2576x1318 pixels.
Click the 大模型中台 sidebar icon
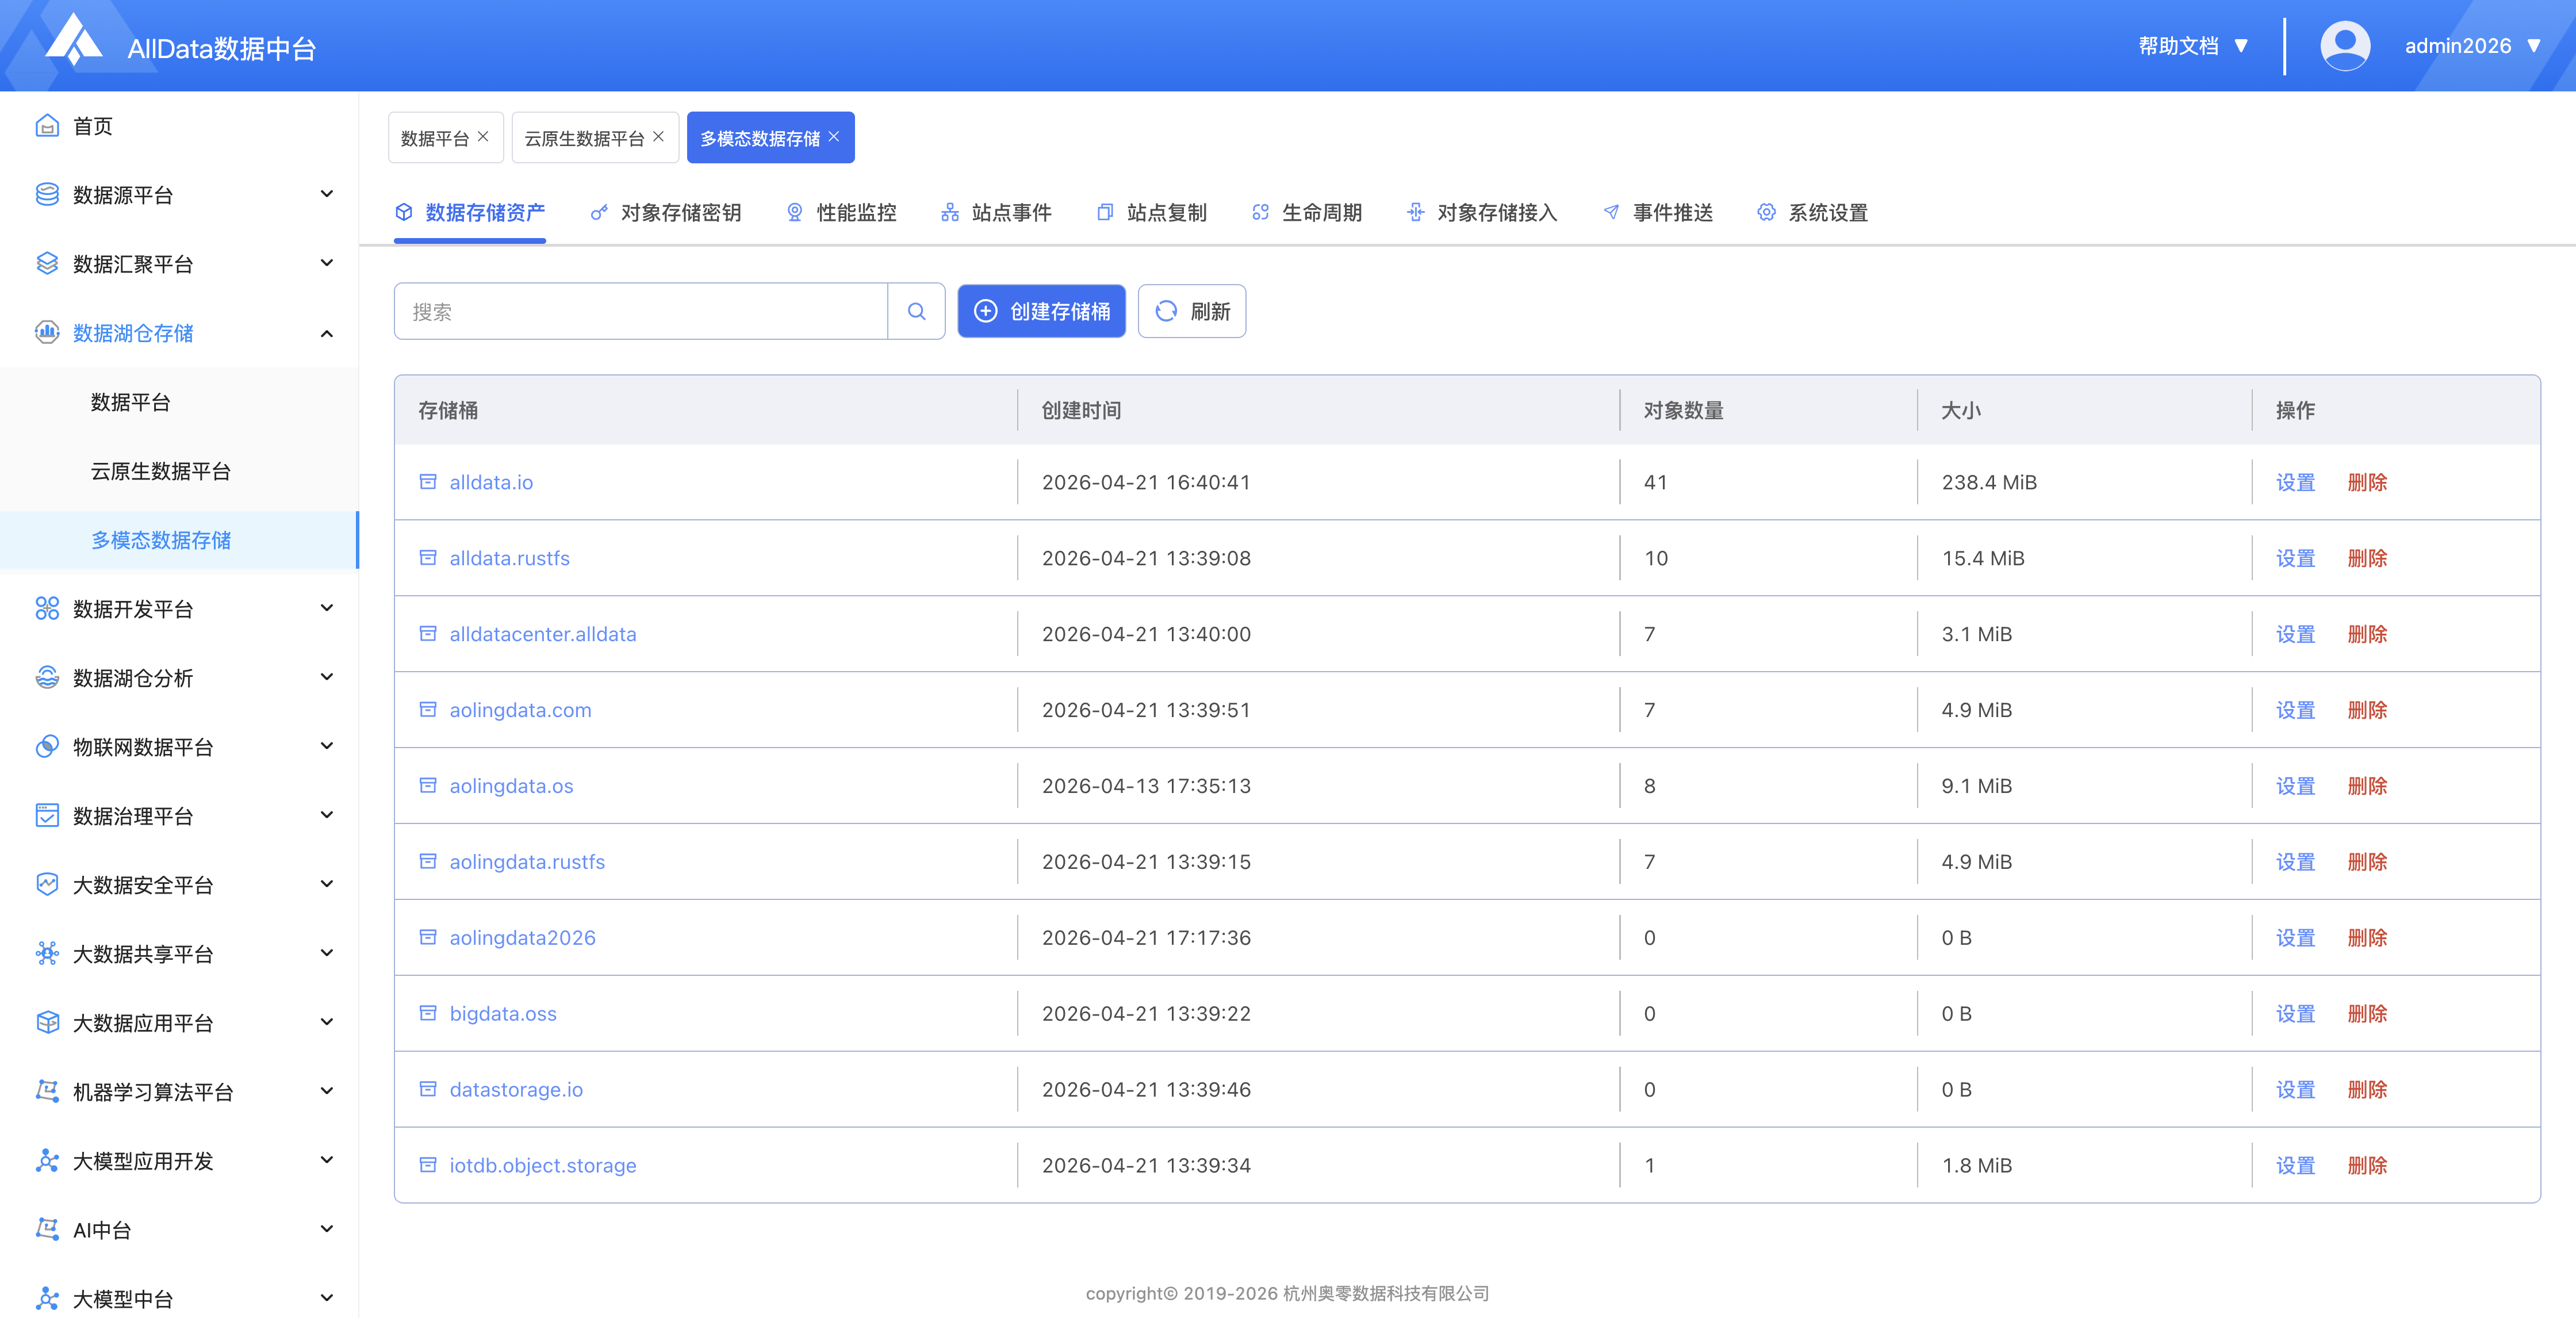pos(47,1298)
